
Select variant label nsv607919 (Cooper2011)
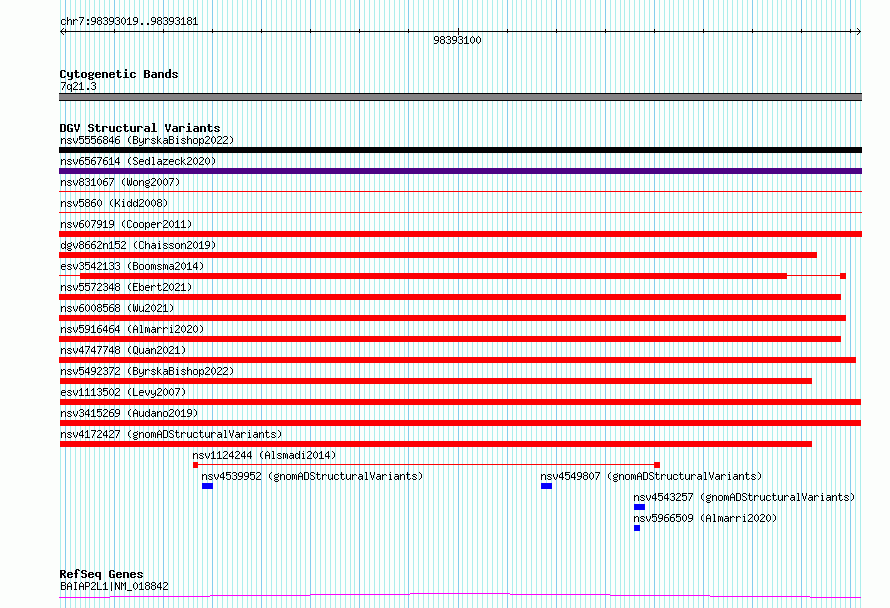[126, 224]
